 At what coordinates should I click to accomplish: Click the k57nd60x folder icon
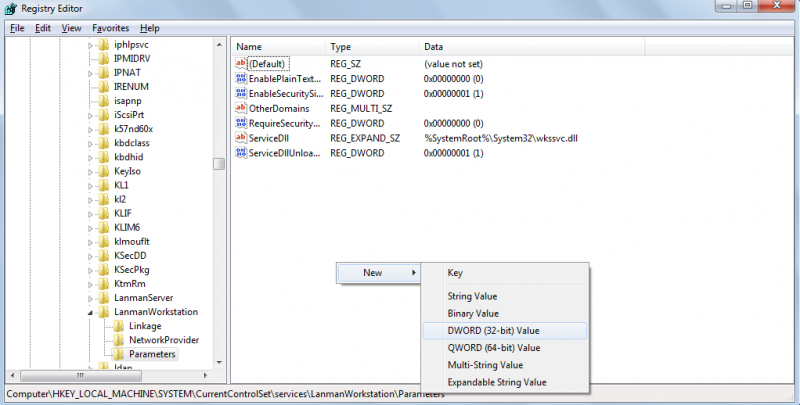(x=104, y=129)
